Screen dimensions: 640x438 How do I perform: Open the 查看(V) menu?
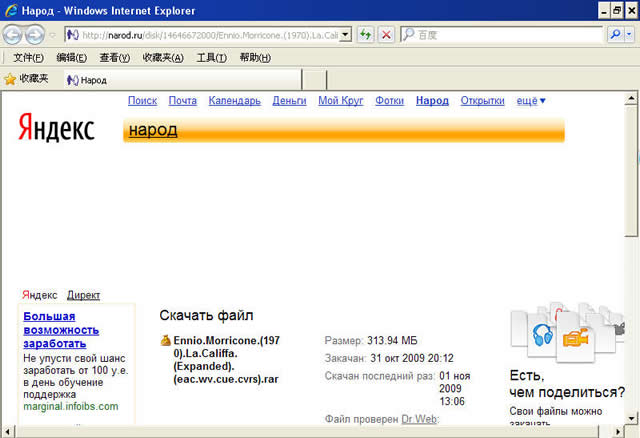[115, 58]
